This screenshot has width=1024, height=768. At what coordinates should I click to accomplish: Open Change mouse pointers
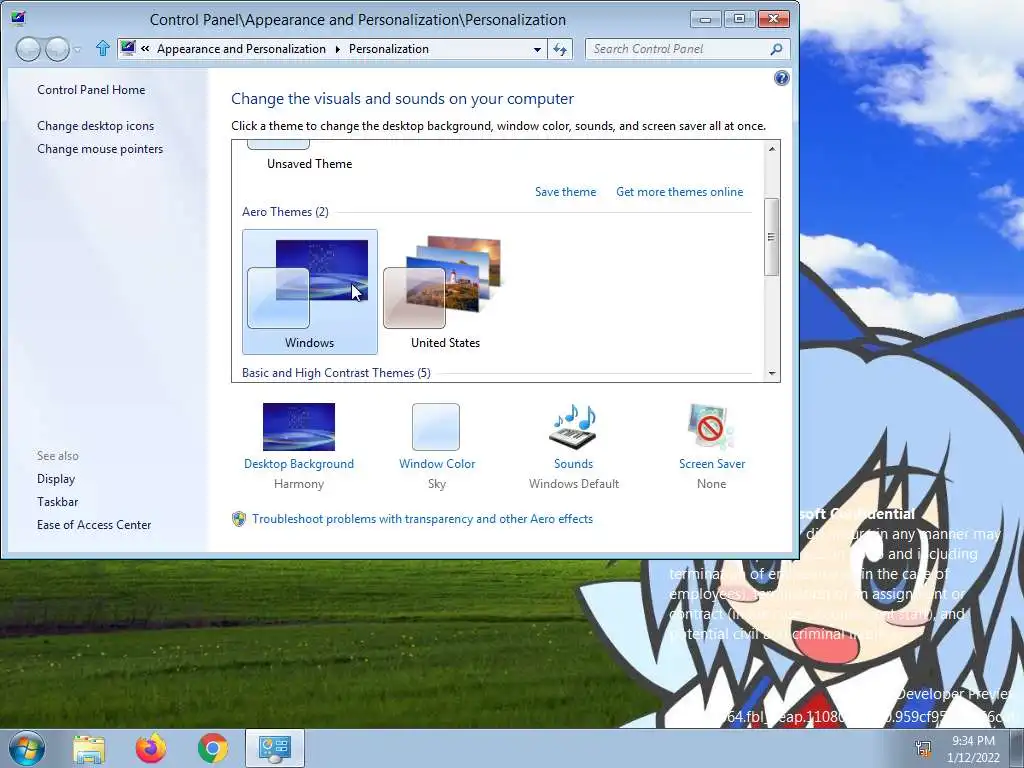coord(100,149)
